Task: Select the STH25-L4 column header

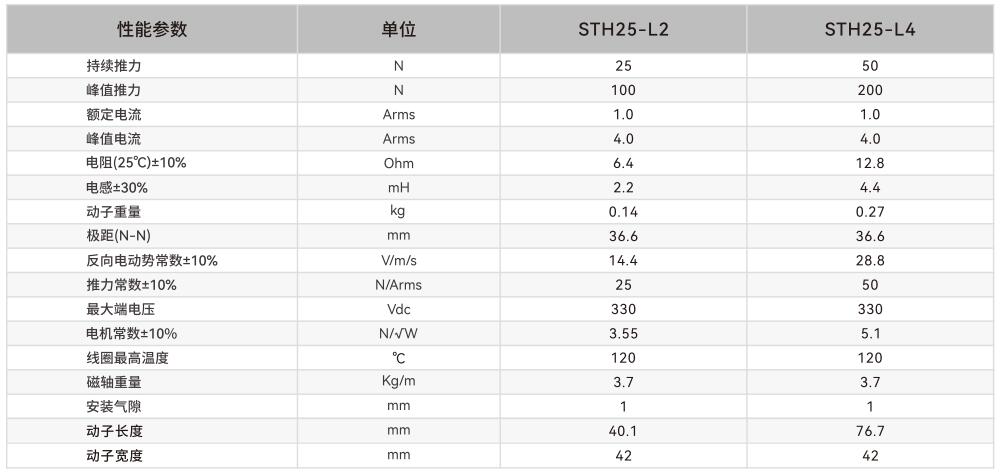Action: pos(870,29)
